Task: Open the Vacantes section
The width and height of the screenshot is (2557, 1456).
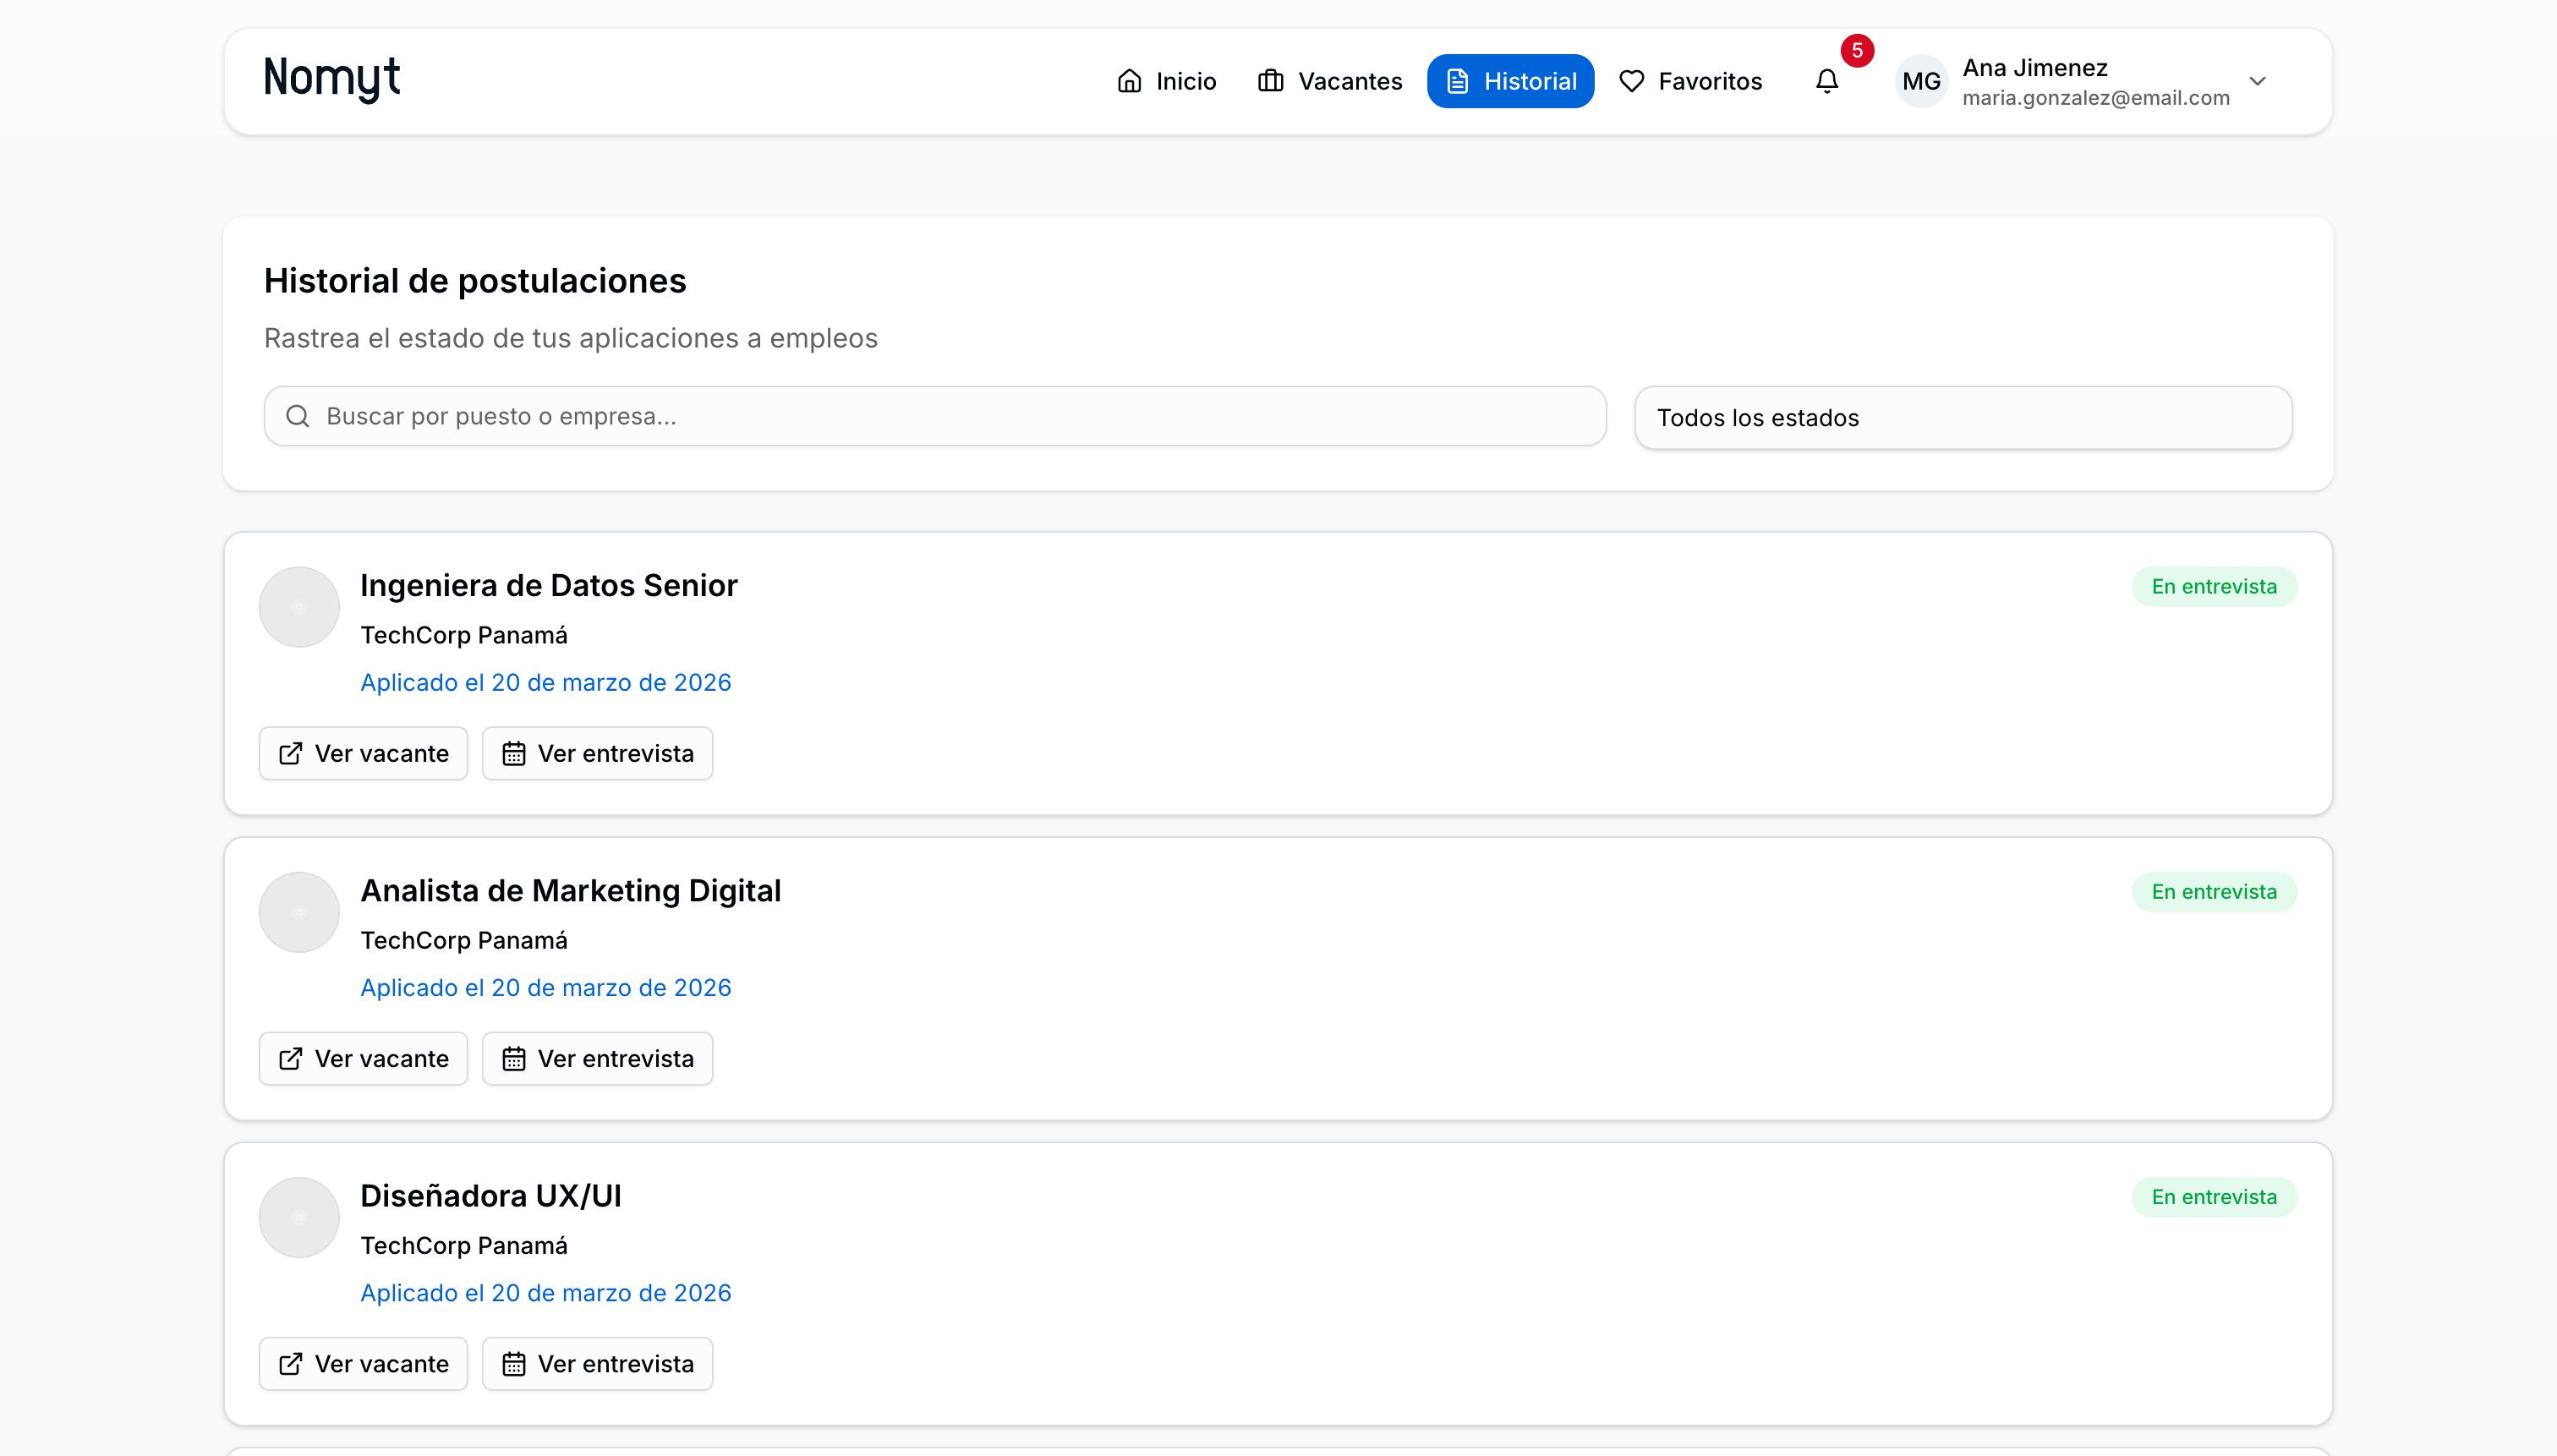Action: coord(1330,81)
